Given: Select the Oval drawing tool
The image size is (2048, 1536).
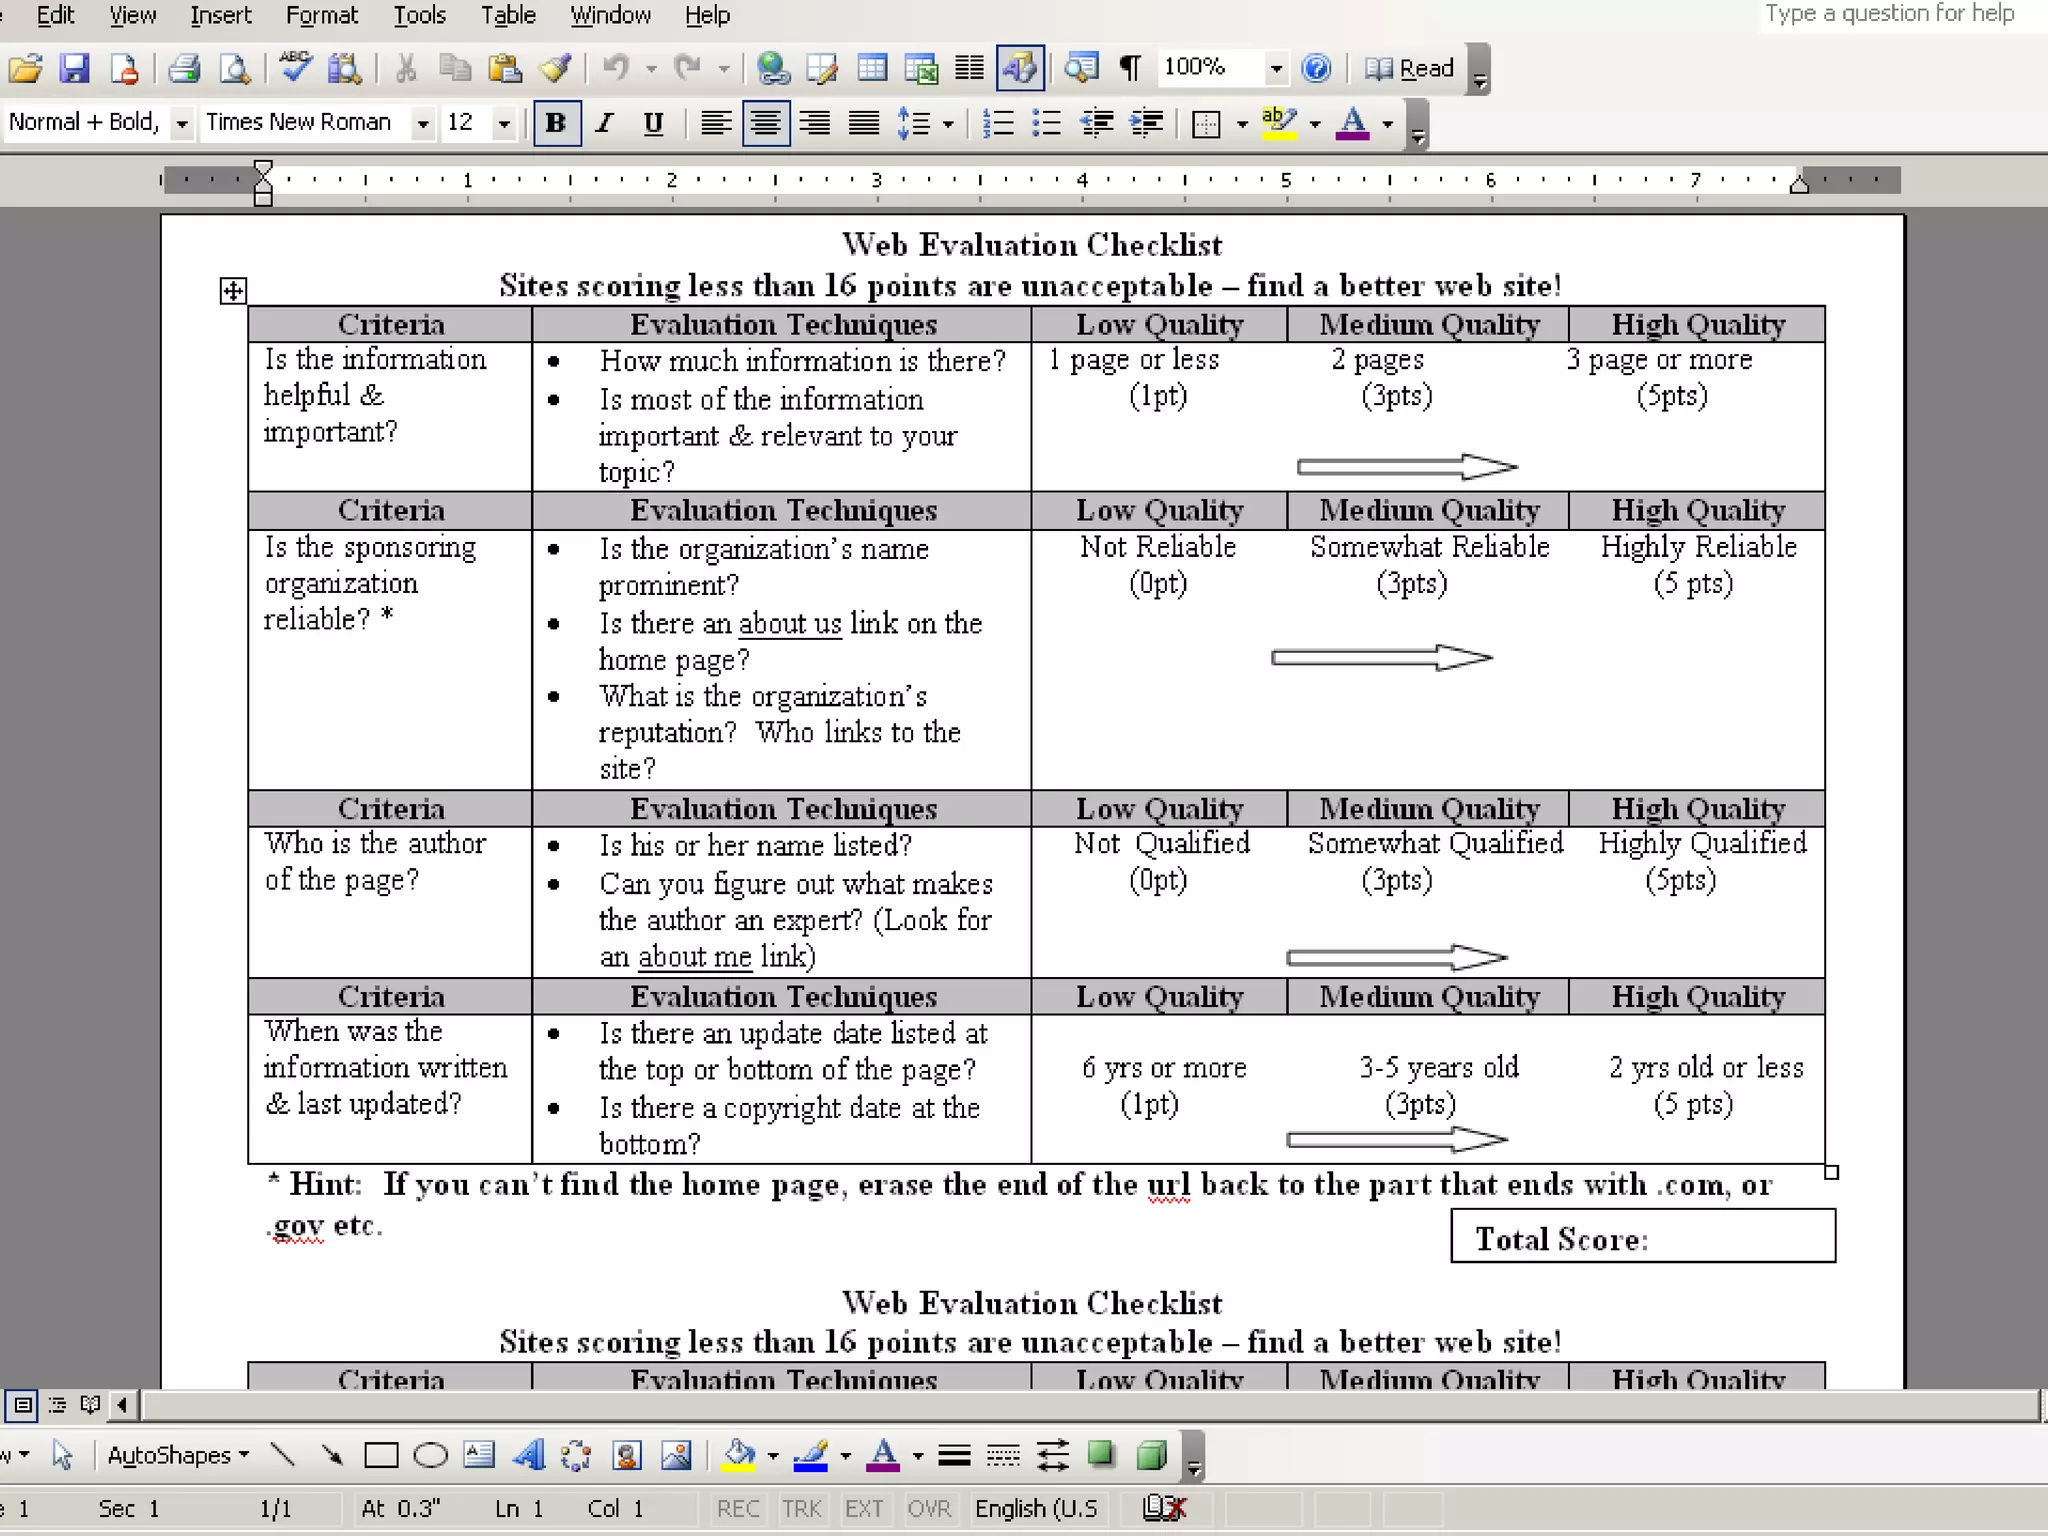Looking at the screenshot, I should [430, 1455].
